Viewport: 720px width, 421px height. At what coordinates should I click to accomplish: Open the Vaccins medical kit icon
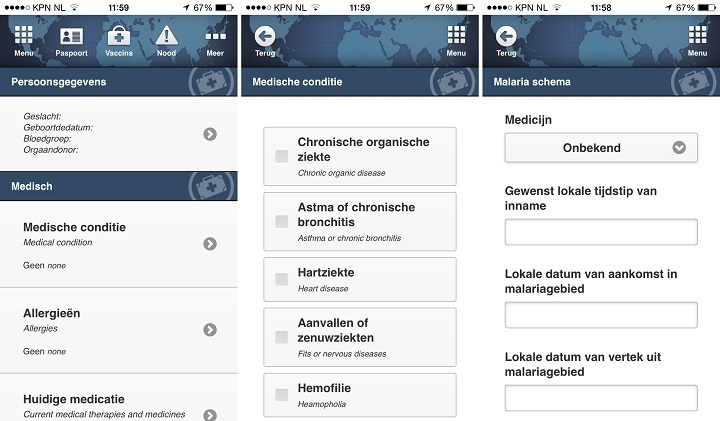pos(118,41)
